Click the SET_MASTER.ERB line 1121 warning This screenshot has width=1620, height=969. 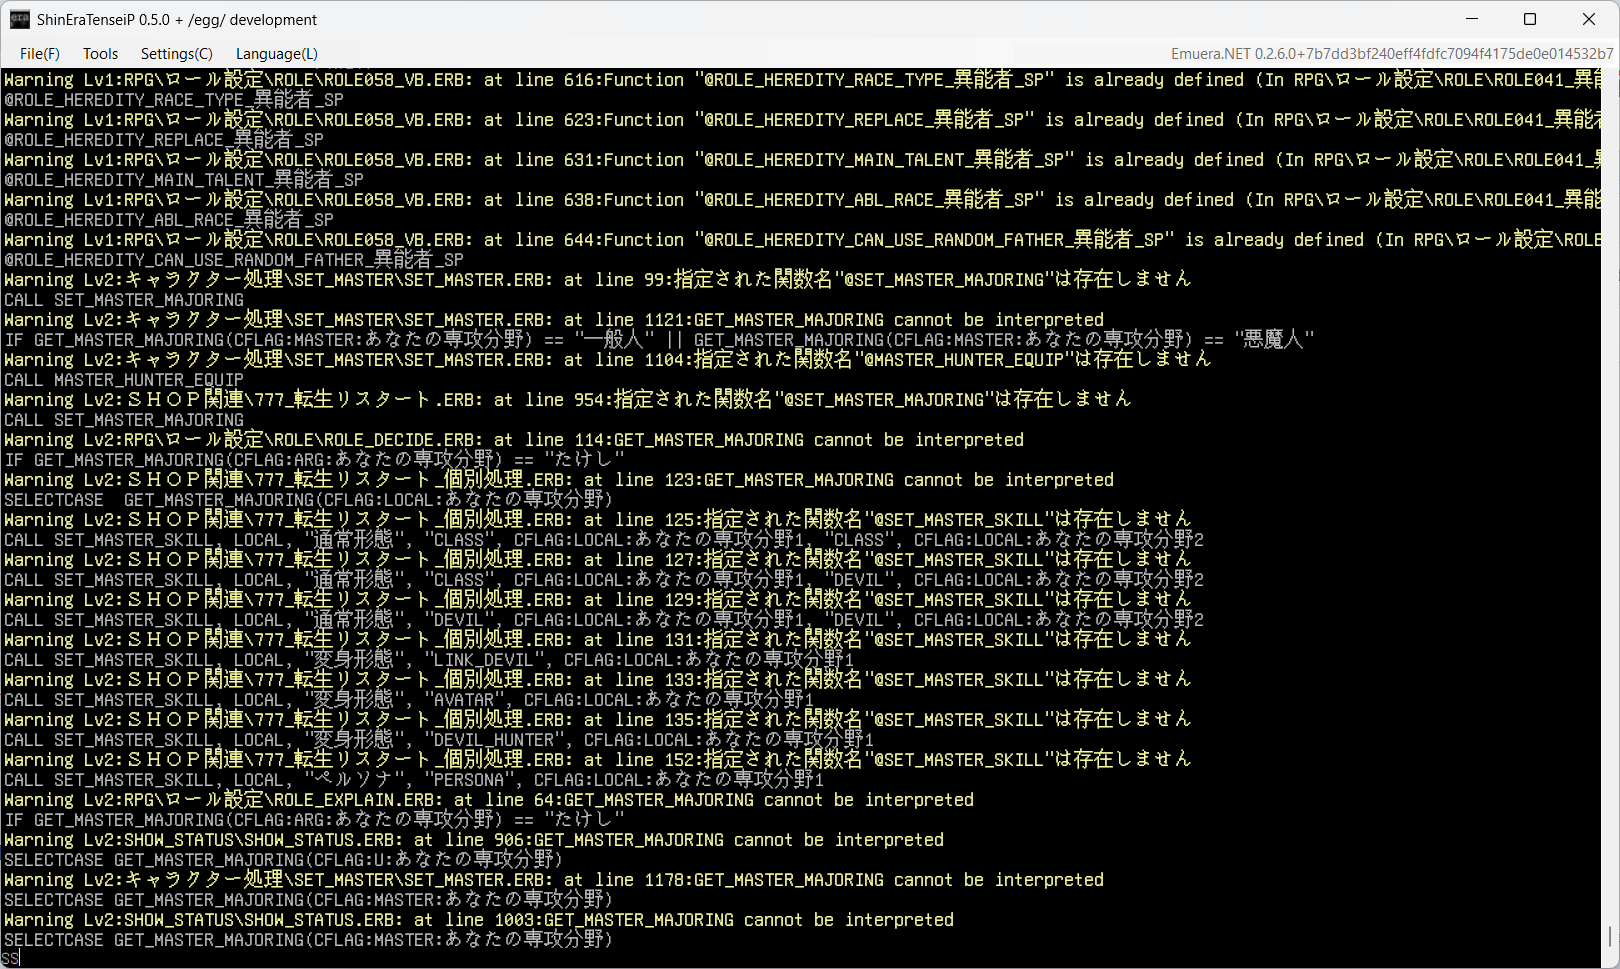(554, 320)
